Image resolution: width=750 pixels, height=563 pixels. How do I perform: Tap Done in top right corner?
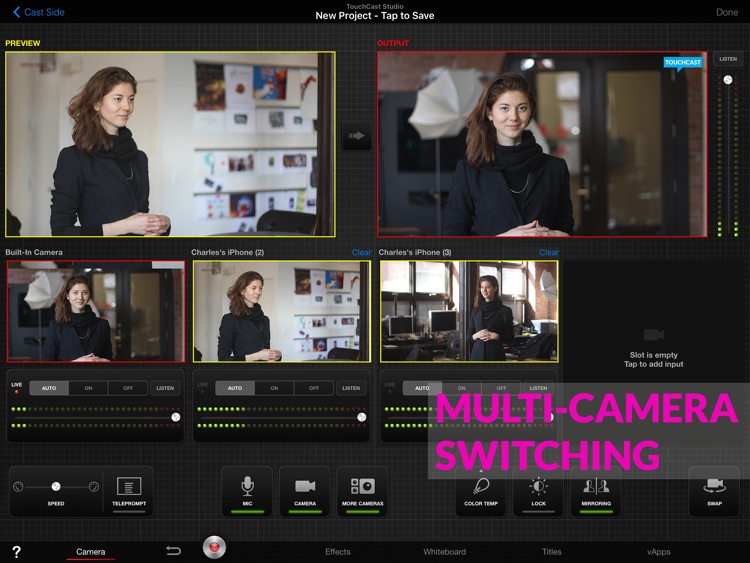tap(727, 12)
